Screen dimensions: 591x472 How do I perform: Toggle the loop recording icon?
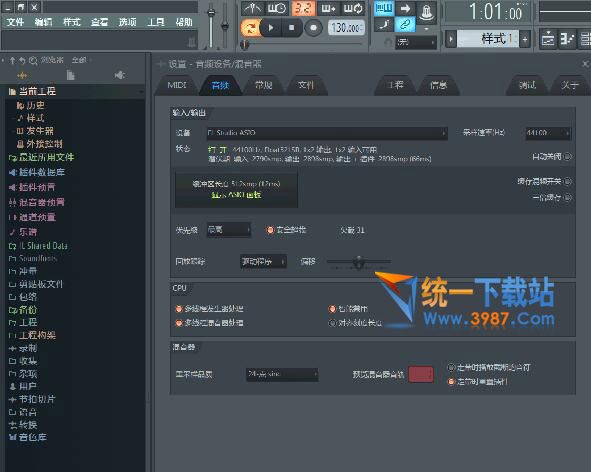tap(353, 8)
